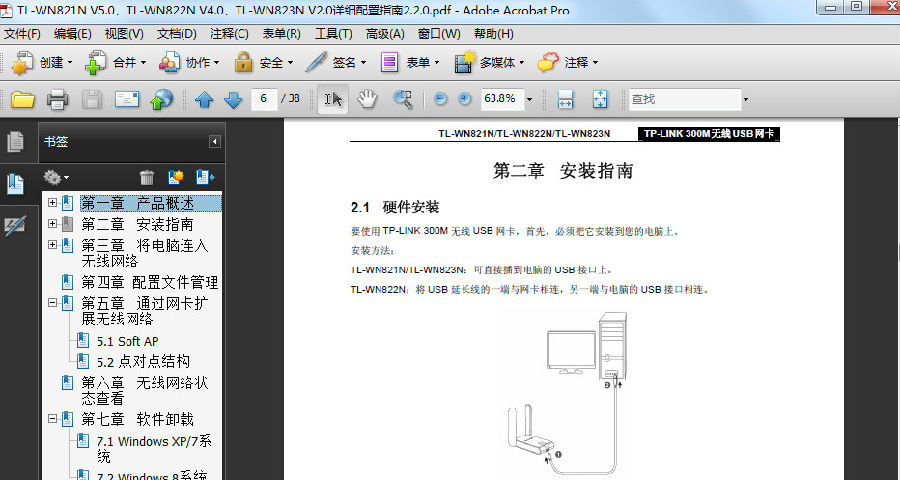
Task: Click the zoom in plus button
Action: pos(465,99)
